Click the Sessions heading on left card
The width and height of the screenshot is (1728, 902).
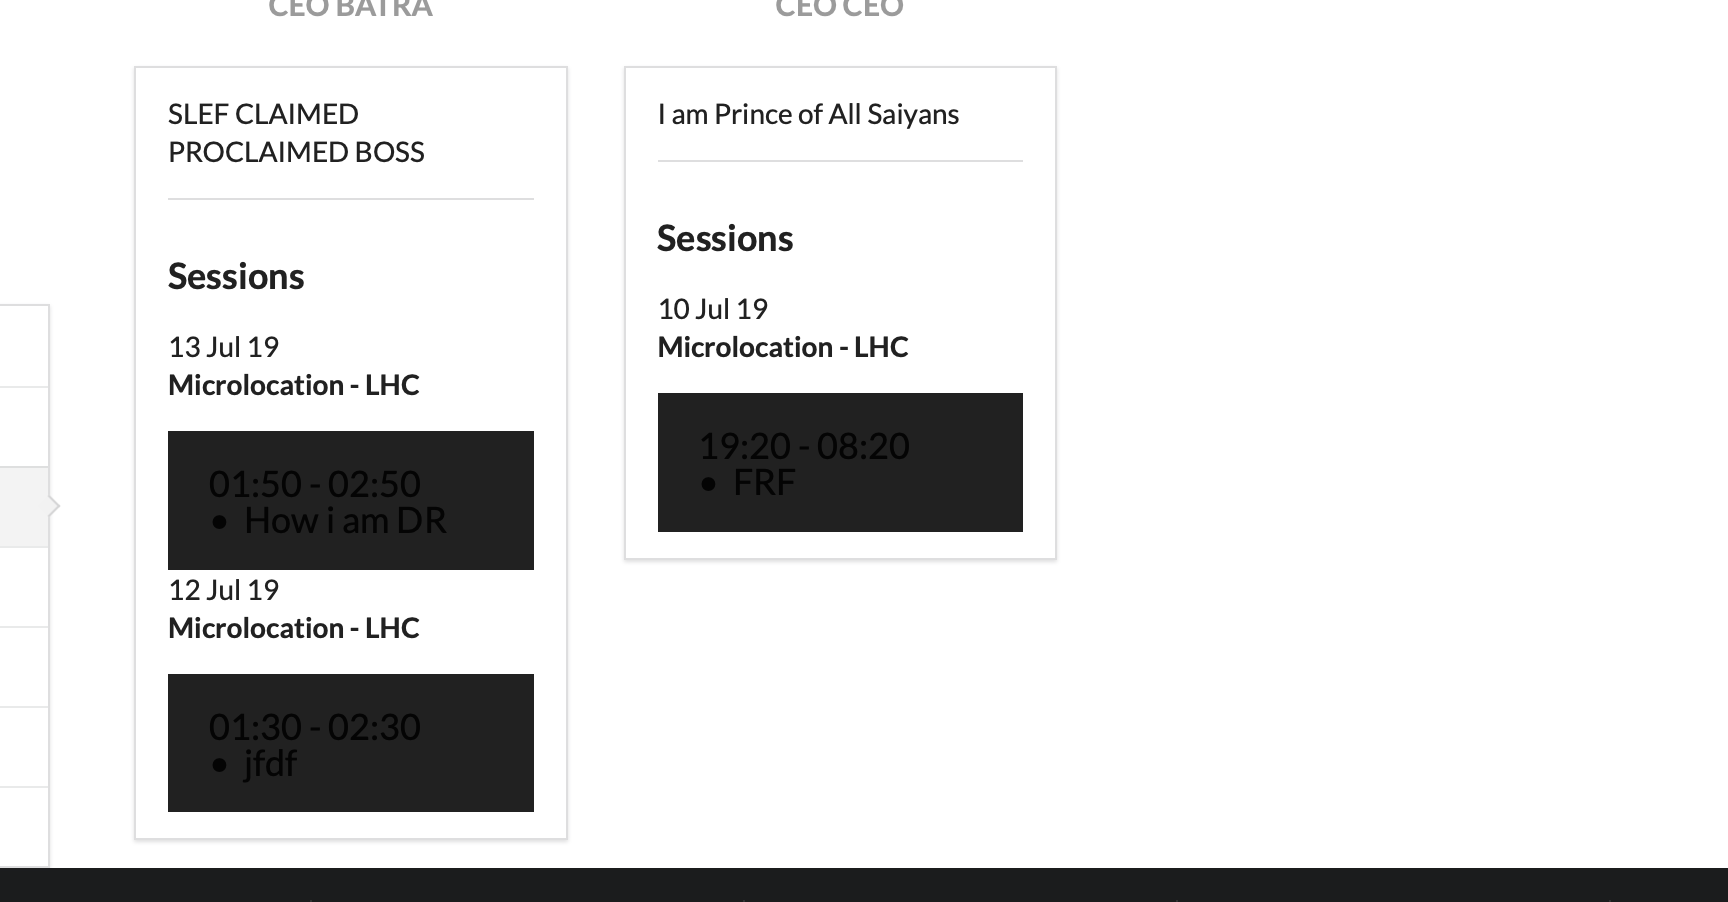236,276
